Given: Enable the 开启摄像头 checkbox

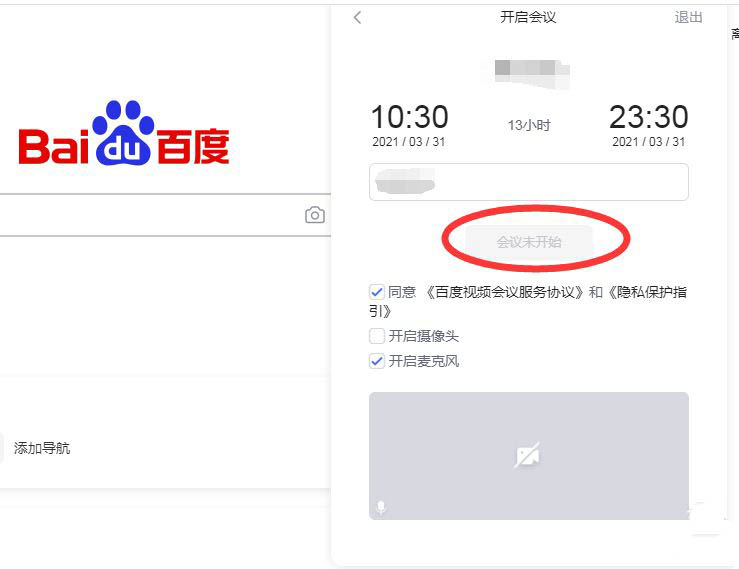Looking at the screenshot, I should 377,336.
